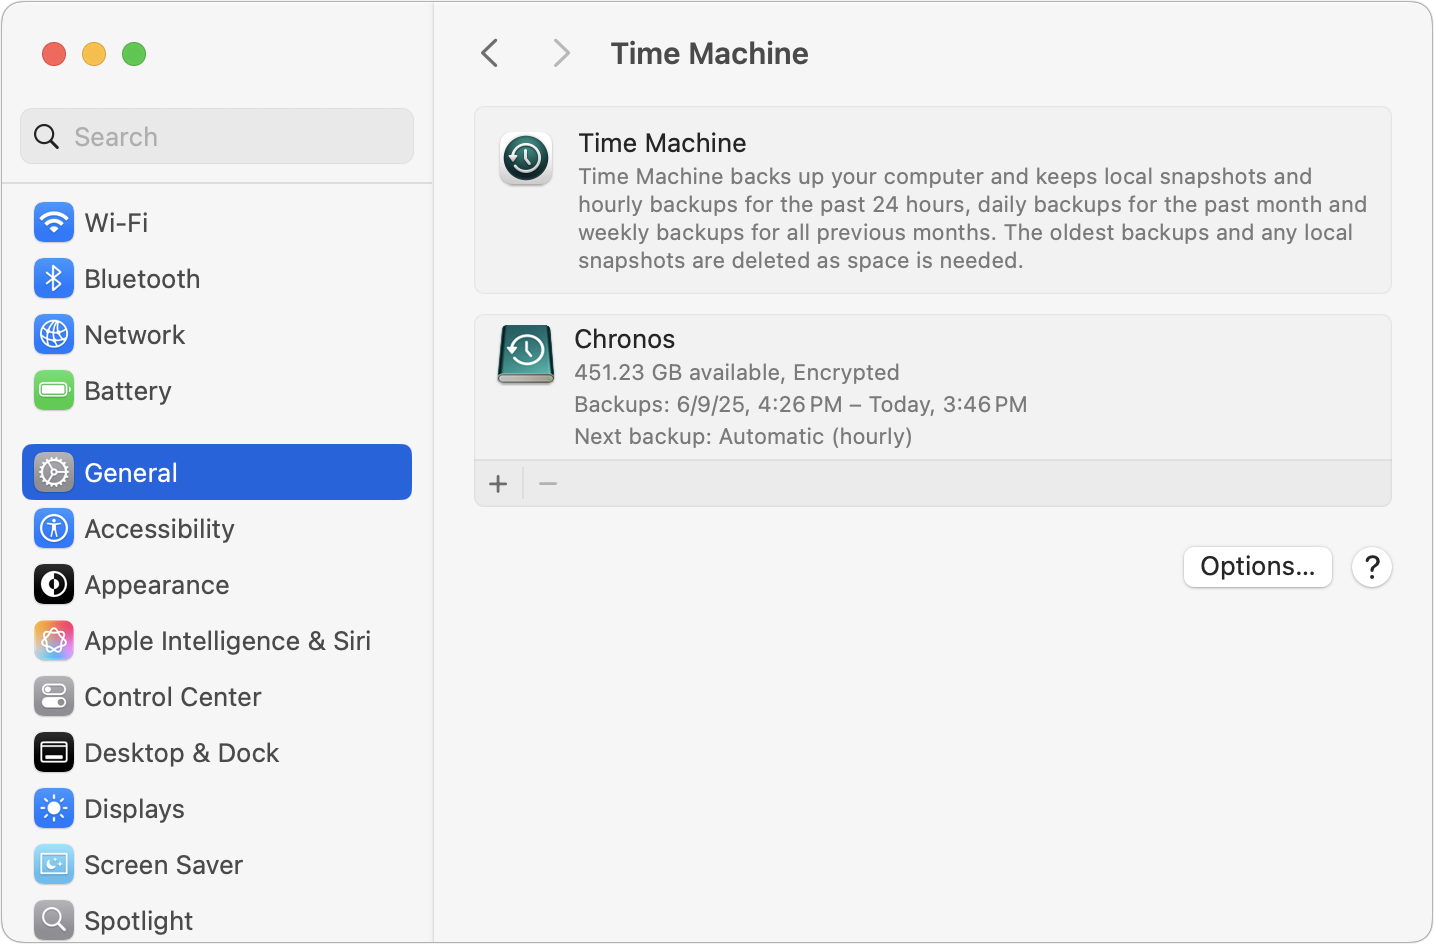Viewport: 1434px width, 944px height.
Task: Click the Time Machine clock icon
Action: (x=526, y=158)
